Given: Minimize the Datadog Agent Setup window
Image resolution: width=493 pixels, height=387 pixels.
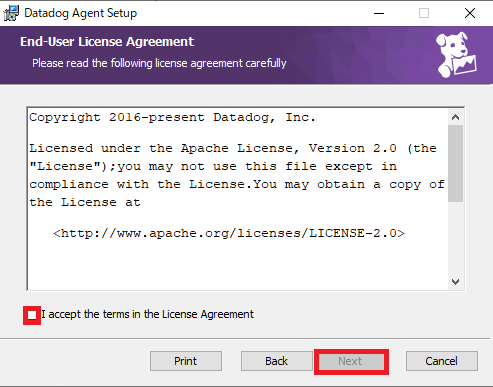Looking at the screenshot, I should pyautogui.click(x=379, y=13).
